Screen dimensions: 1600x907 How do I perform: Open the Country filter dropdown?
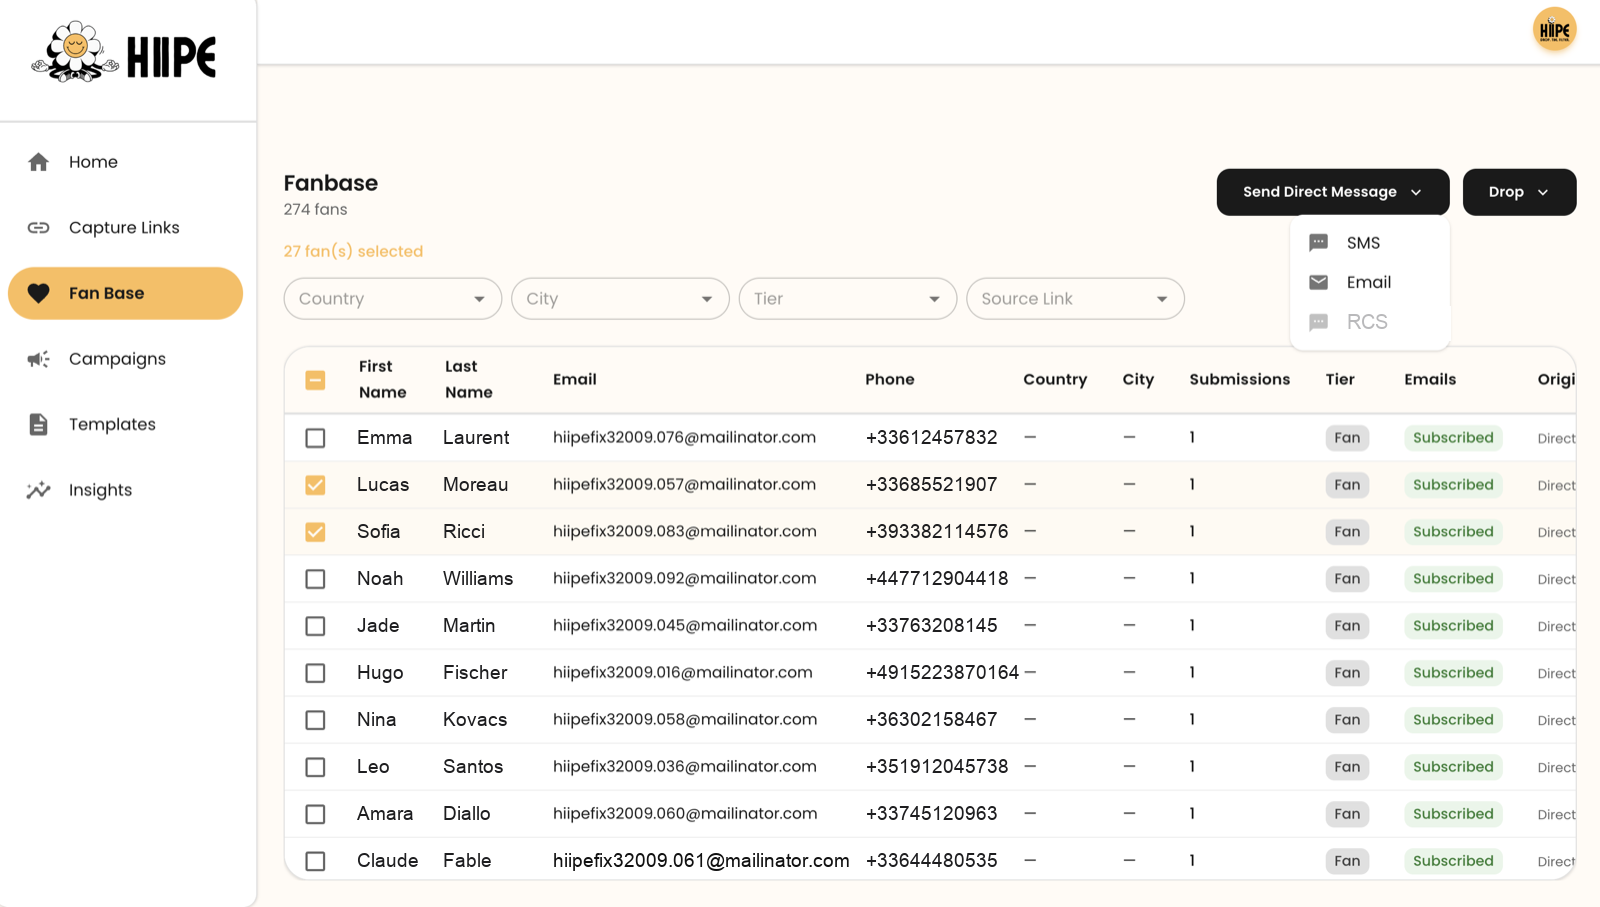(393, 299)
